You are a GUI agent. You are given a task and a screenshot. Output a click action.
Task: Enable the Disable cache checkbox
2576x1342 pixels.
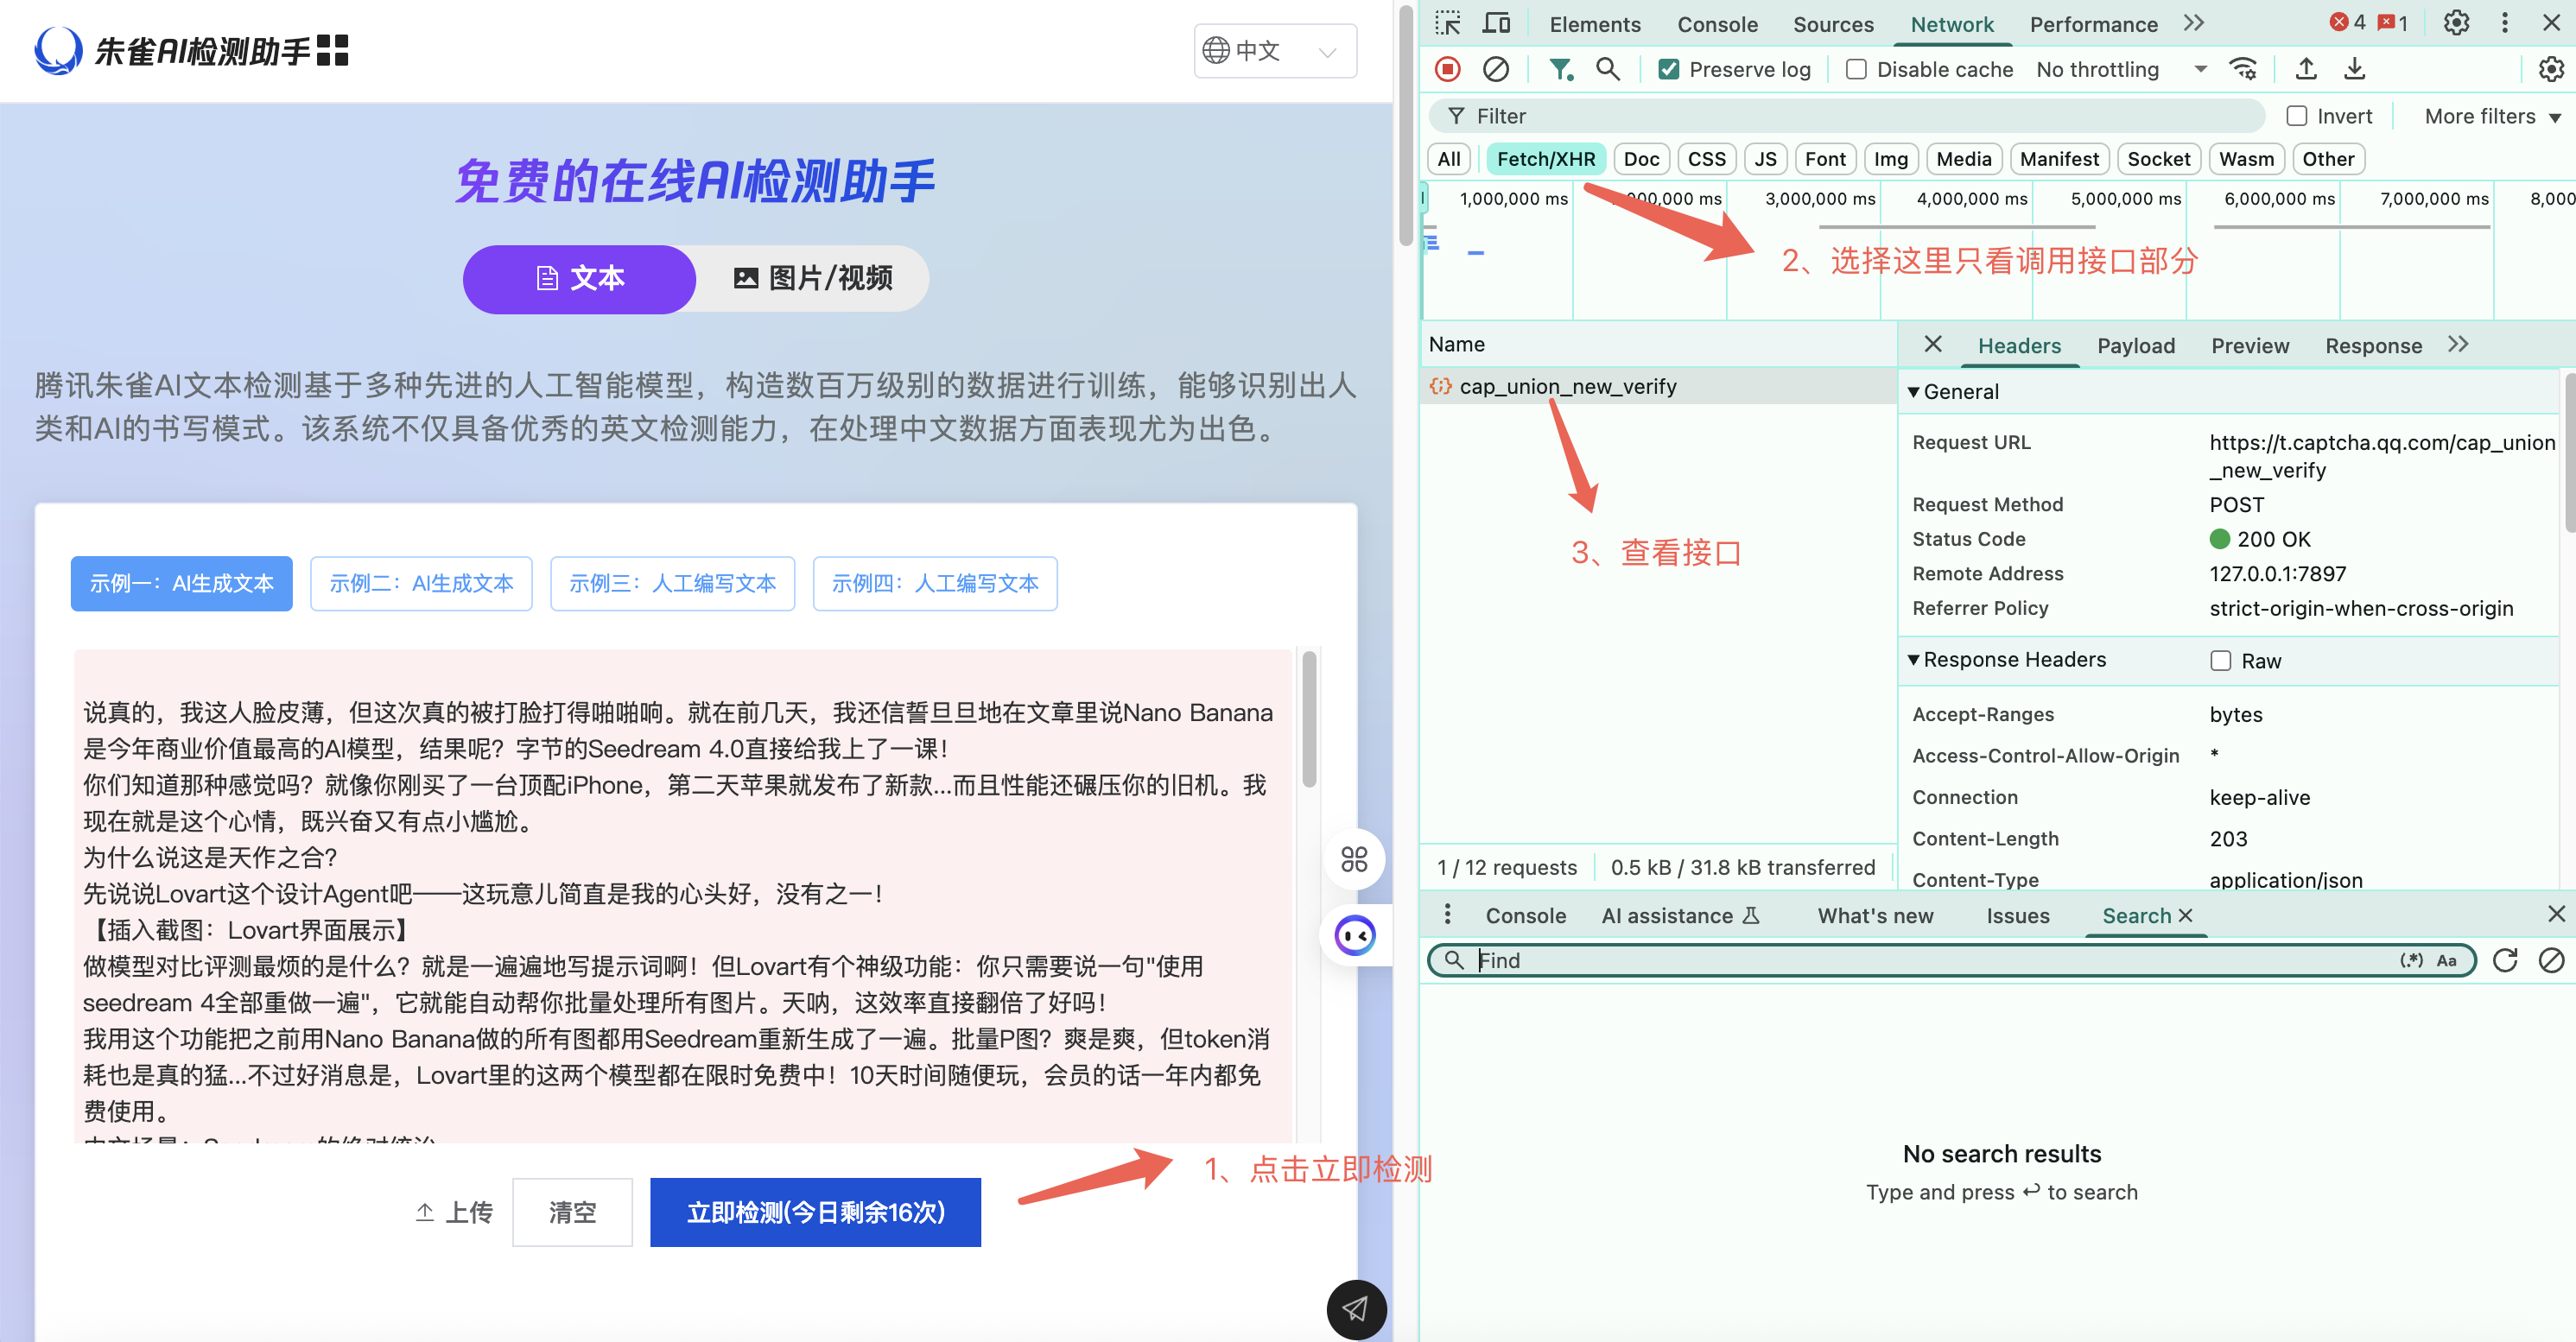point(1856,69)
